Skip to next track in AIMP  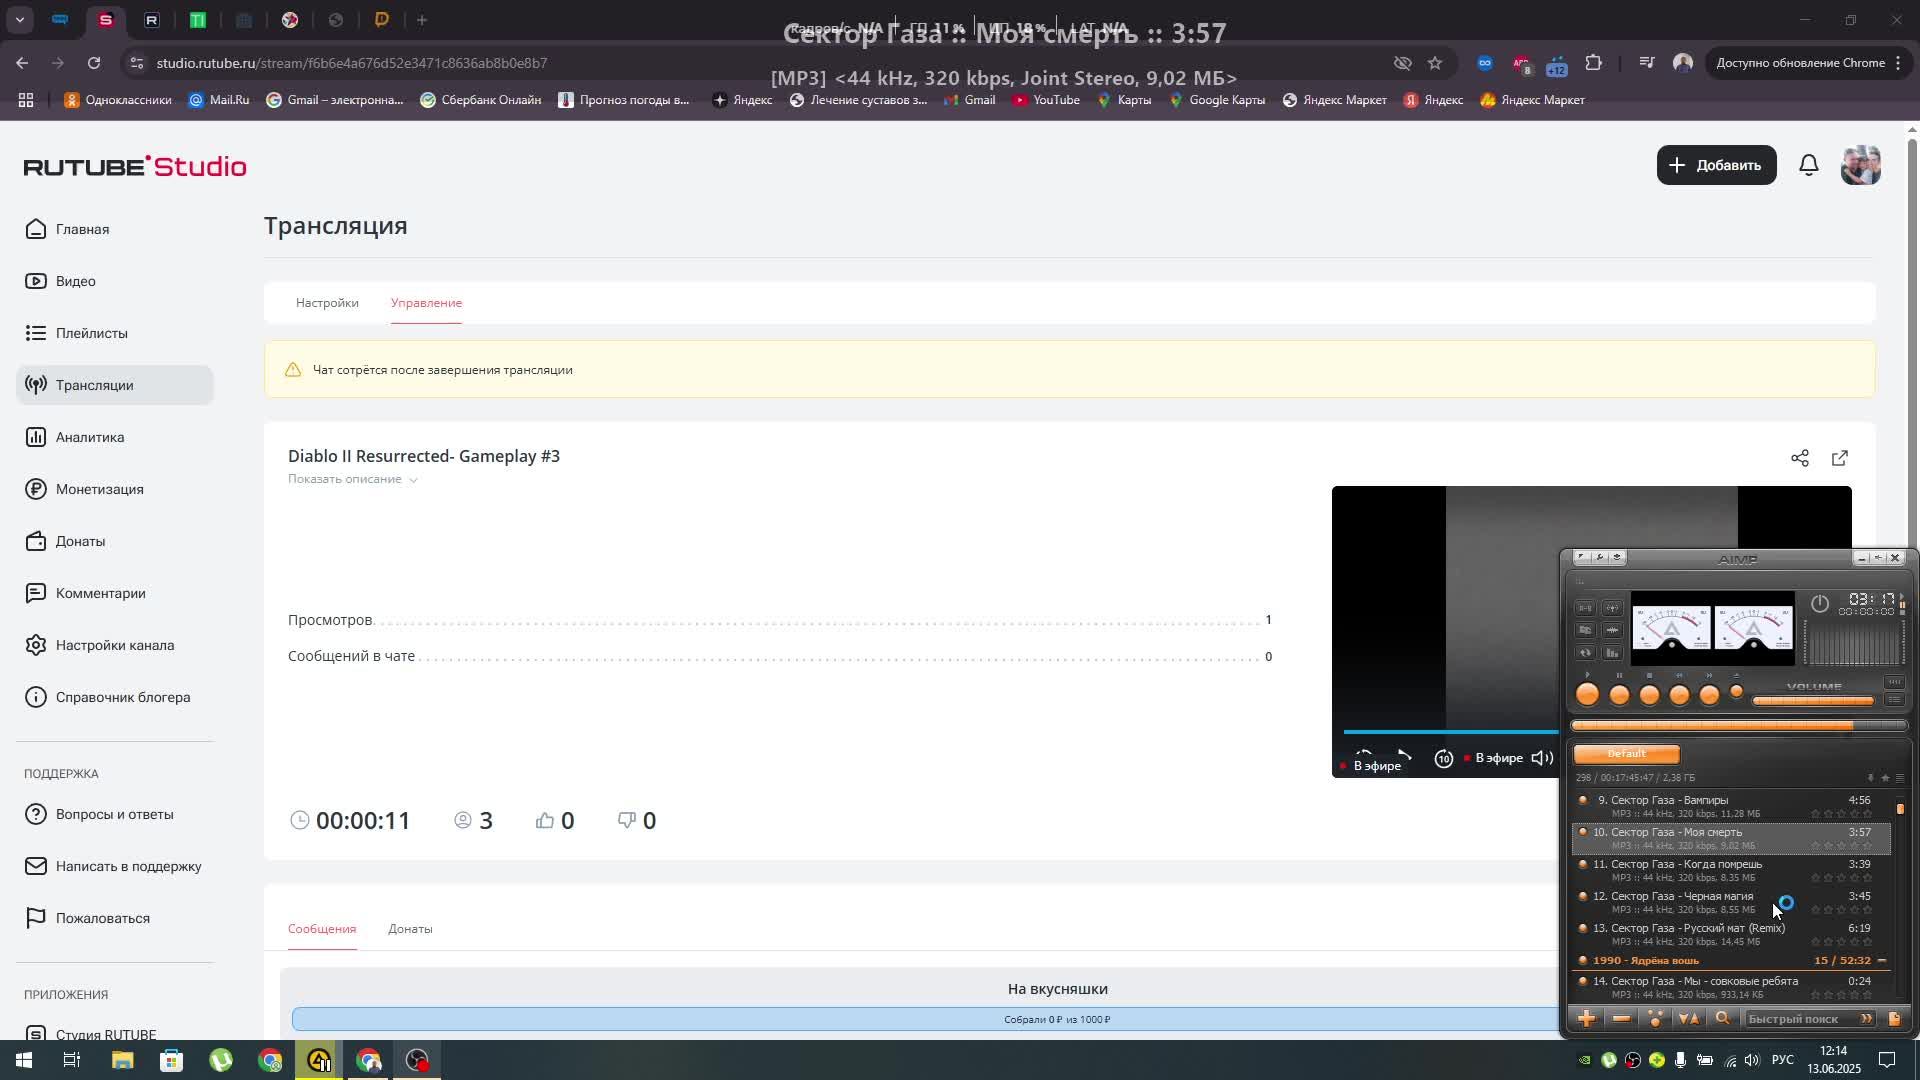pos(1709,694)
